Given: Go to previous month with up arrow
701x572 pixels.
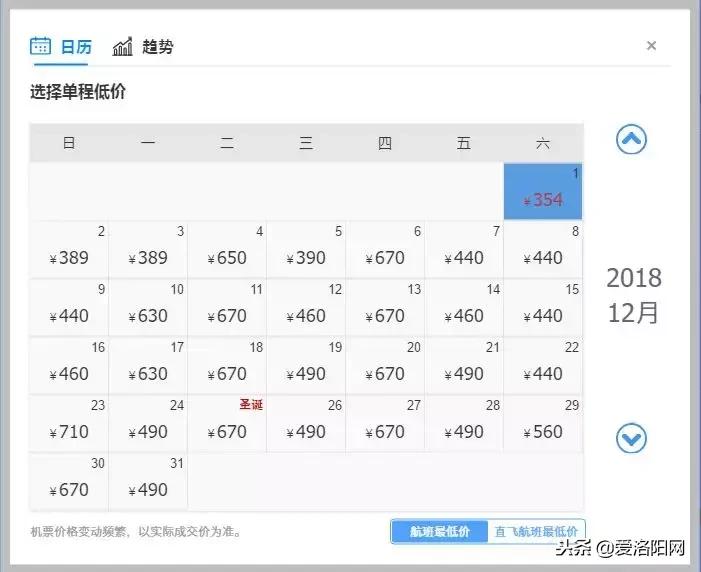Looking at the screenshot, I should pyautogui.click(x=631, y=139).
